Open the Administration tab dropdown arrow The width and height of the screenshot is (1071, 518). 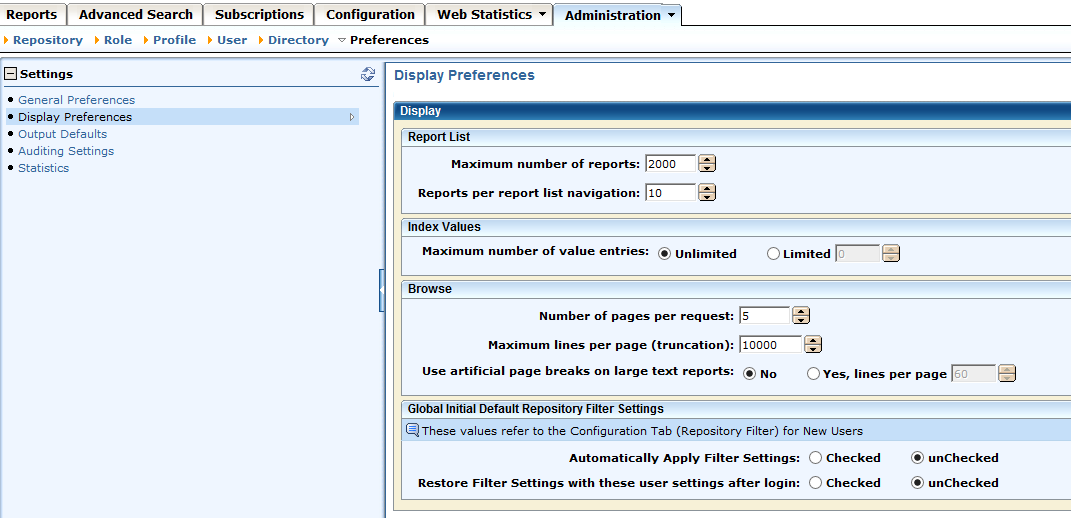[671, 15]
